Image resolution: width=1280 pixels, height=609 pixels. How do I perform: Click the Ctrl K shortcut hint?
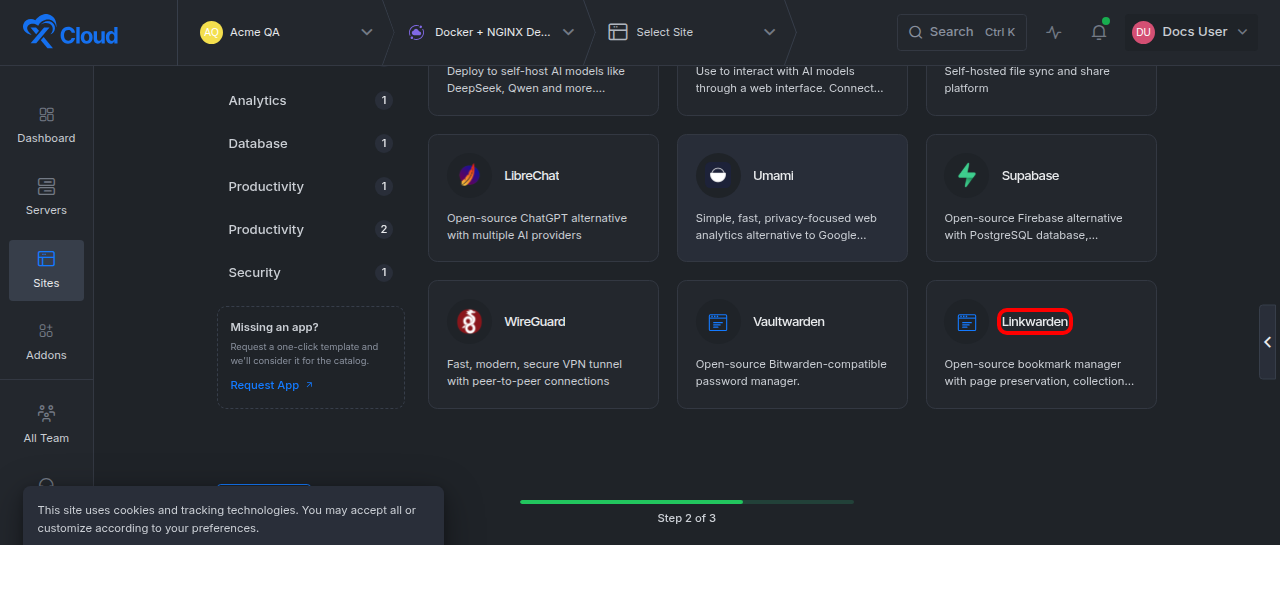[1000, 32]
